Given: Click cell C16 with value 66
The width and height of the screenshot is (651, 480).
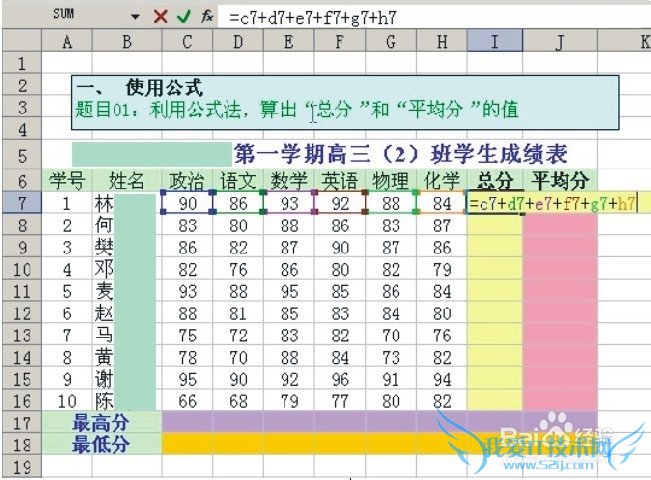Looking at the screenshot, I should coord(187,401).
